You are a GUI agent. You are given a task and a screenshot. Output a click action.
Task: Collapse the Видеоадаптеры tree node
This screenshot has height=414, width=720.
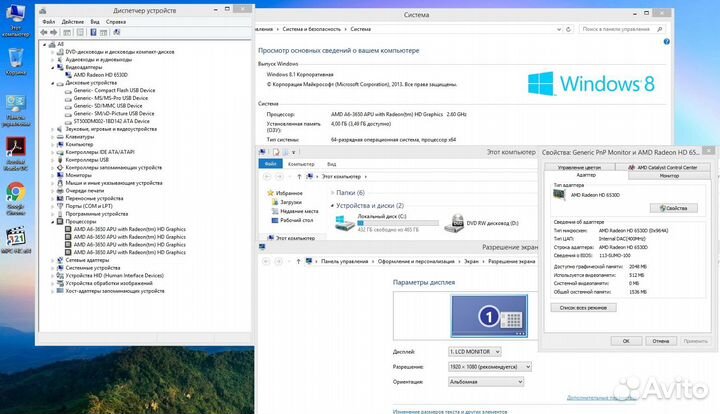[52, 67]
